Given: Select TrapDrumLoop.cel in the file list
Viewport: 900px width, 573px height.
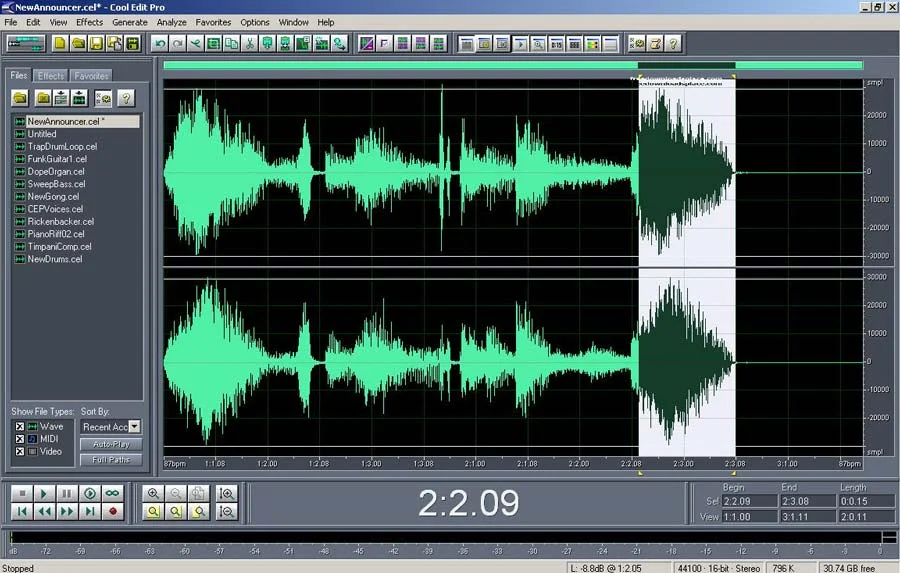Looking at the screenshot, I should pos(62,146).
